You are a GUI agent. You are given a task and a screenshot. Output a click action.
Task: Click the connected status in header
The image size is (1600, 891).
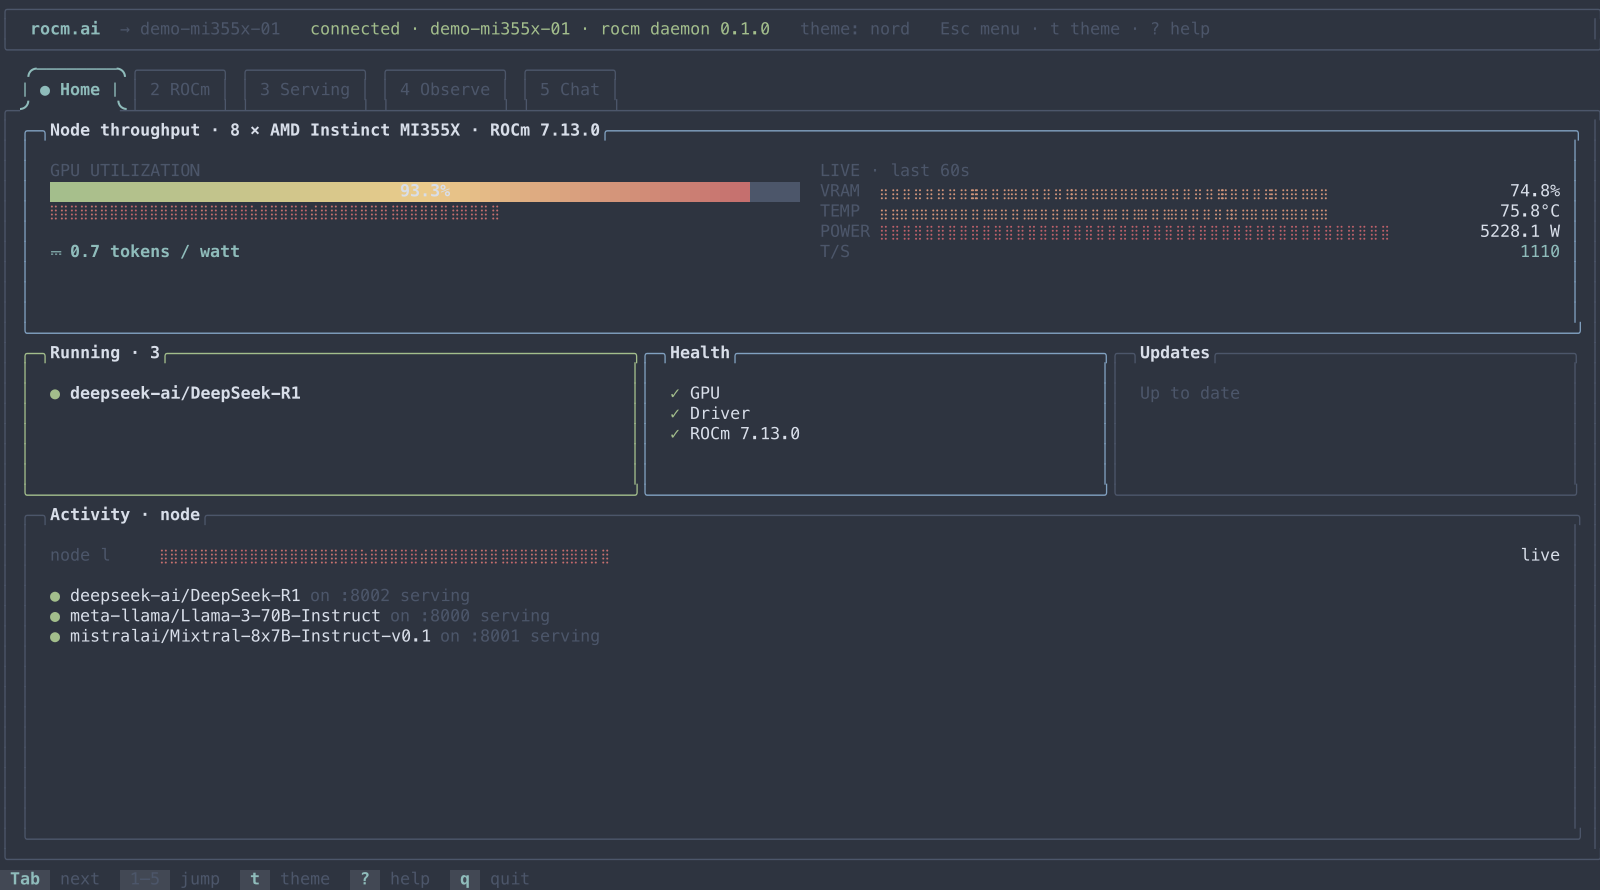click(355, 29)
